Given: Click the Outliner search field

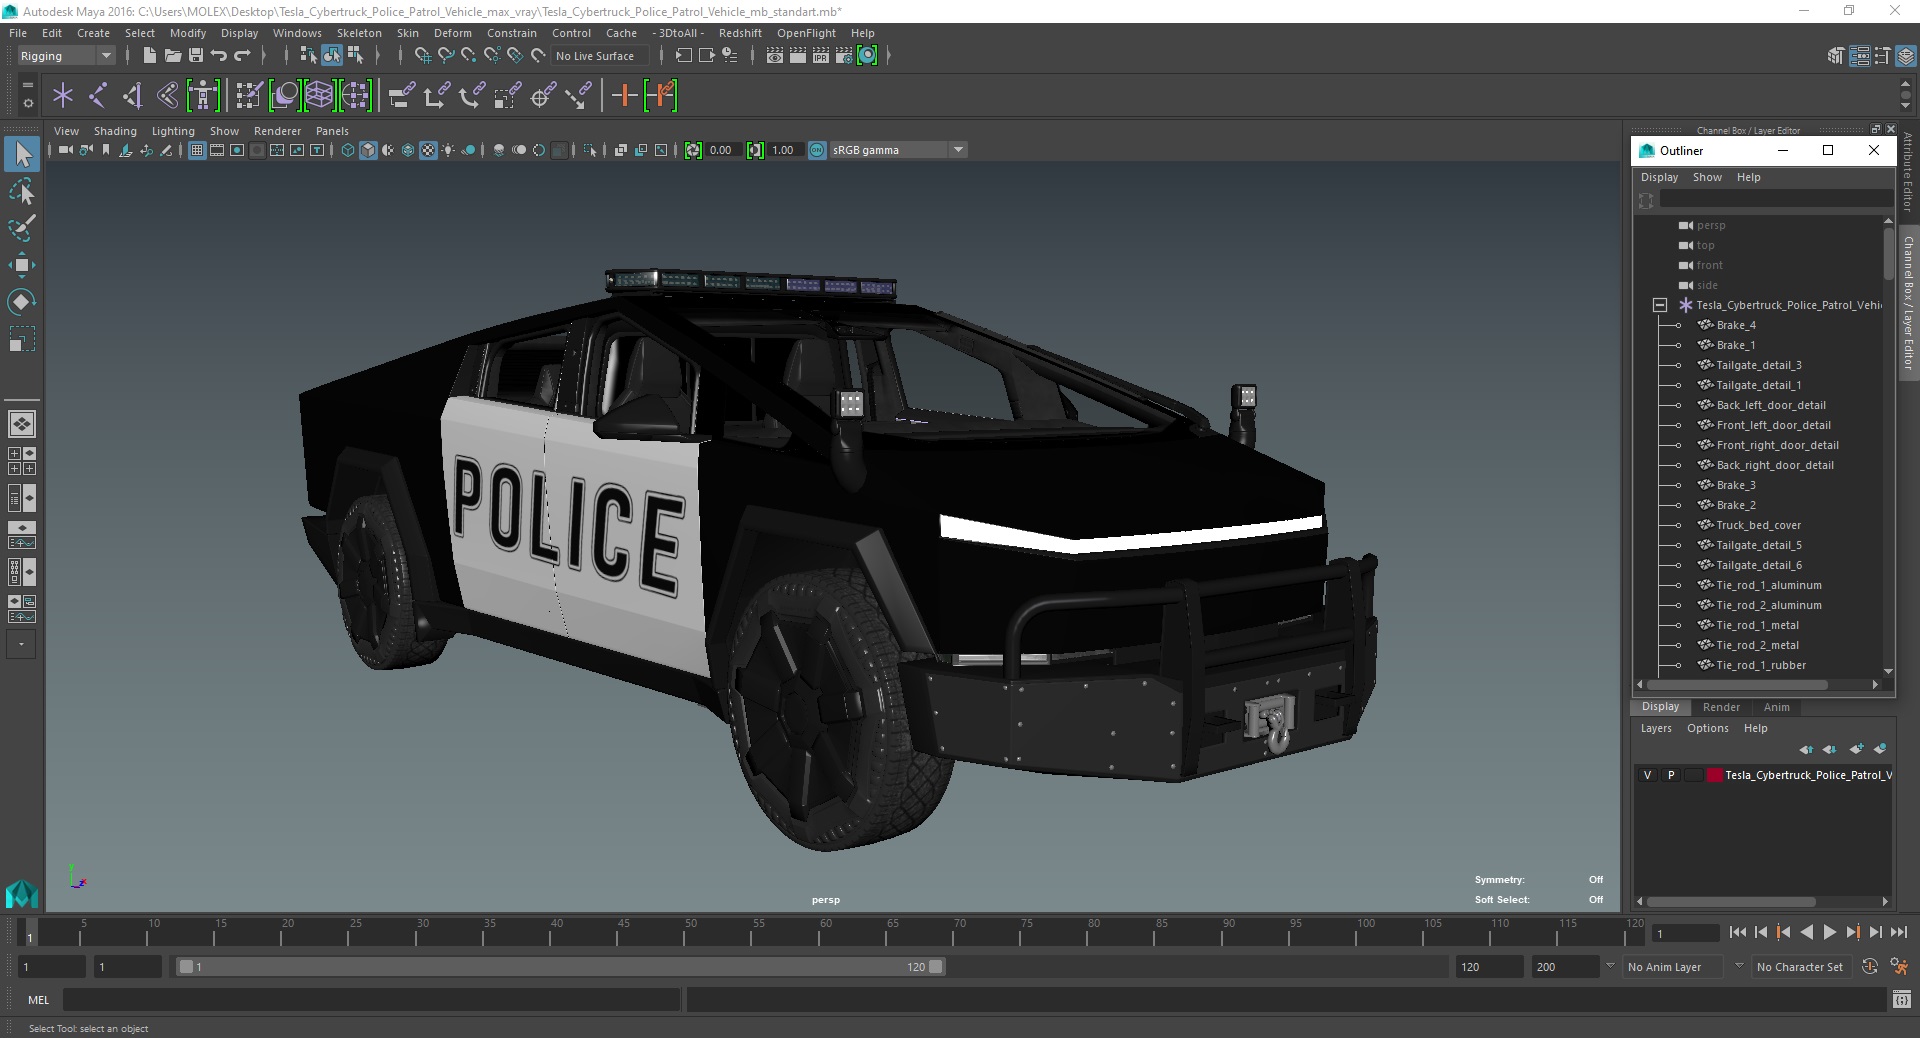Looking at the screenshot, I should click(x=1776, y=200).
